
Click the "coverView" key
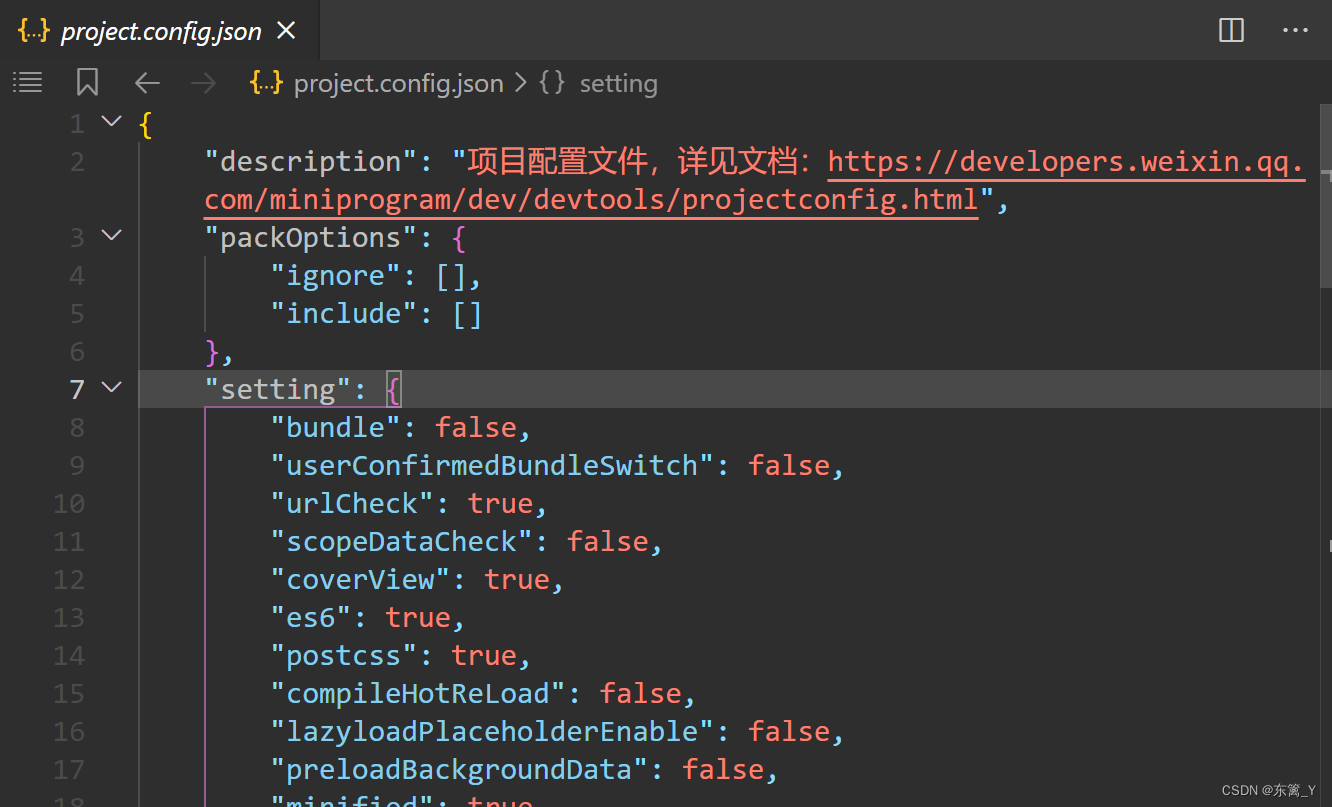[362, 579]
